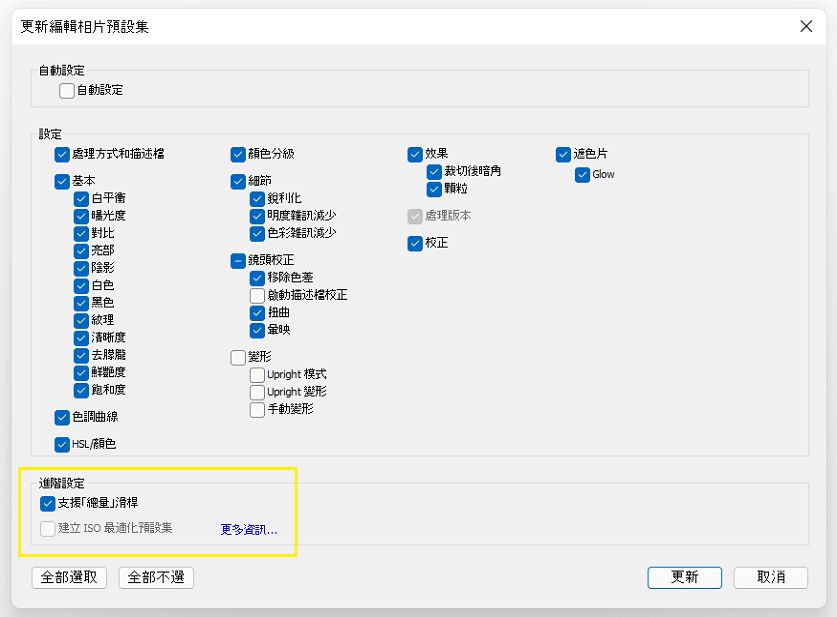Click the indeterminate 鏡頭校正 checkbox

(x=238, y=260)
